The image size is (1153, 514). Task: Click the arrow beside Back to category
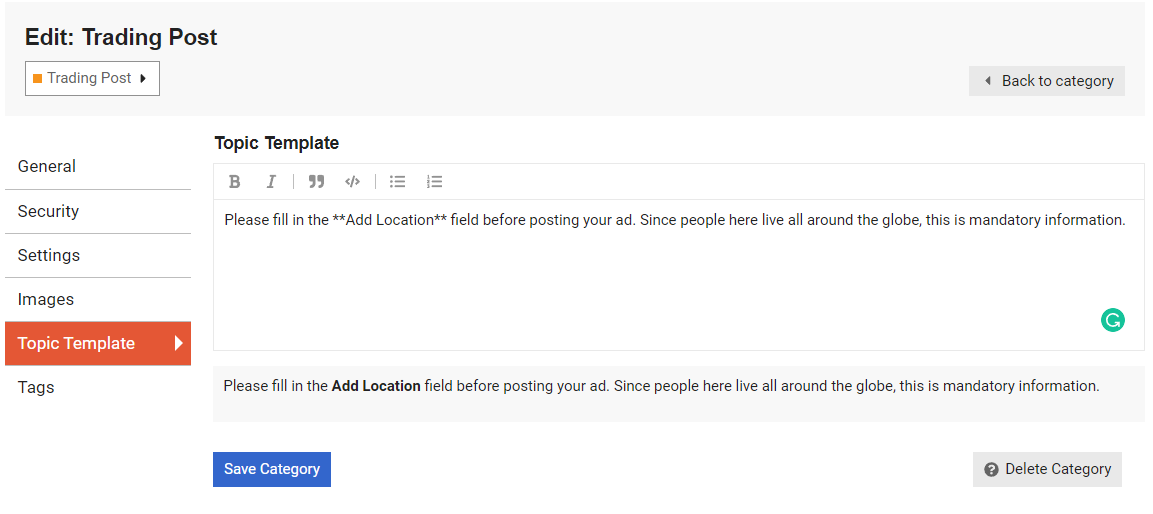tap(988, 81)
